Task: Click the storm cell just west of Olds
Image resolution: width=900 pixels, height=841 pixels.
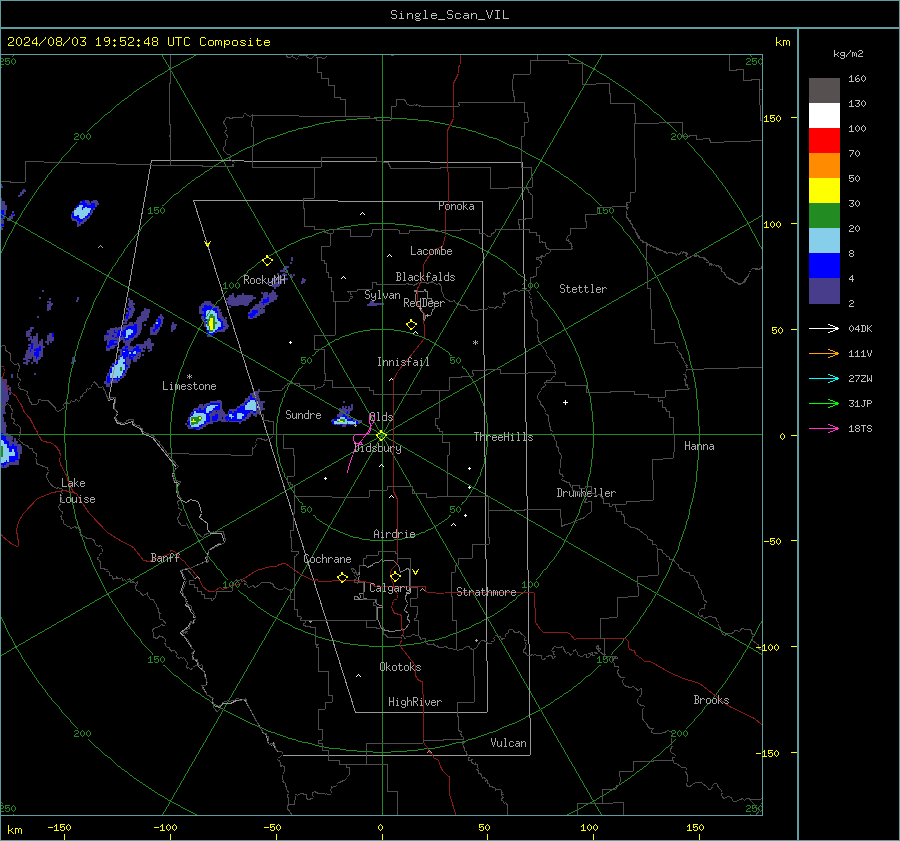Action: tap(344, 418)
